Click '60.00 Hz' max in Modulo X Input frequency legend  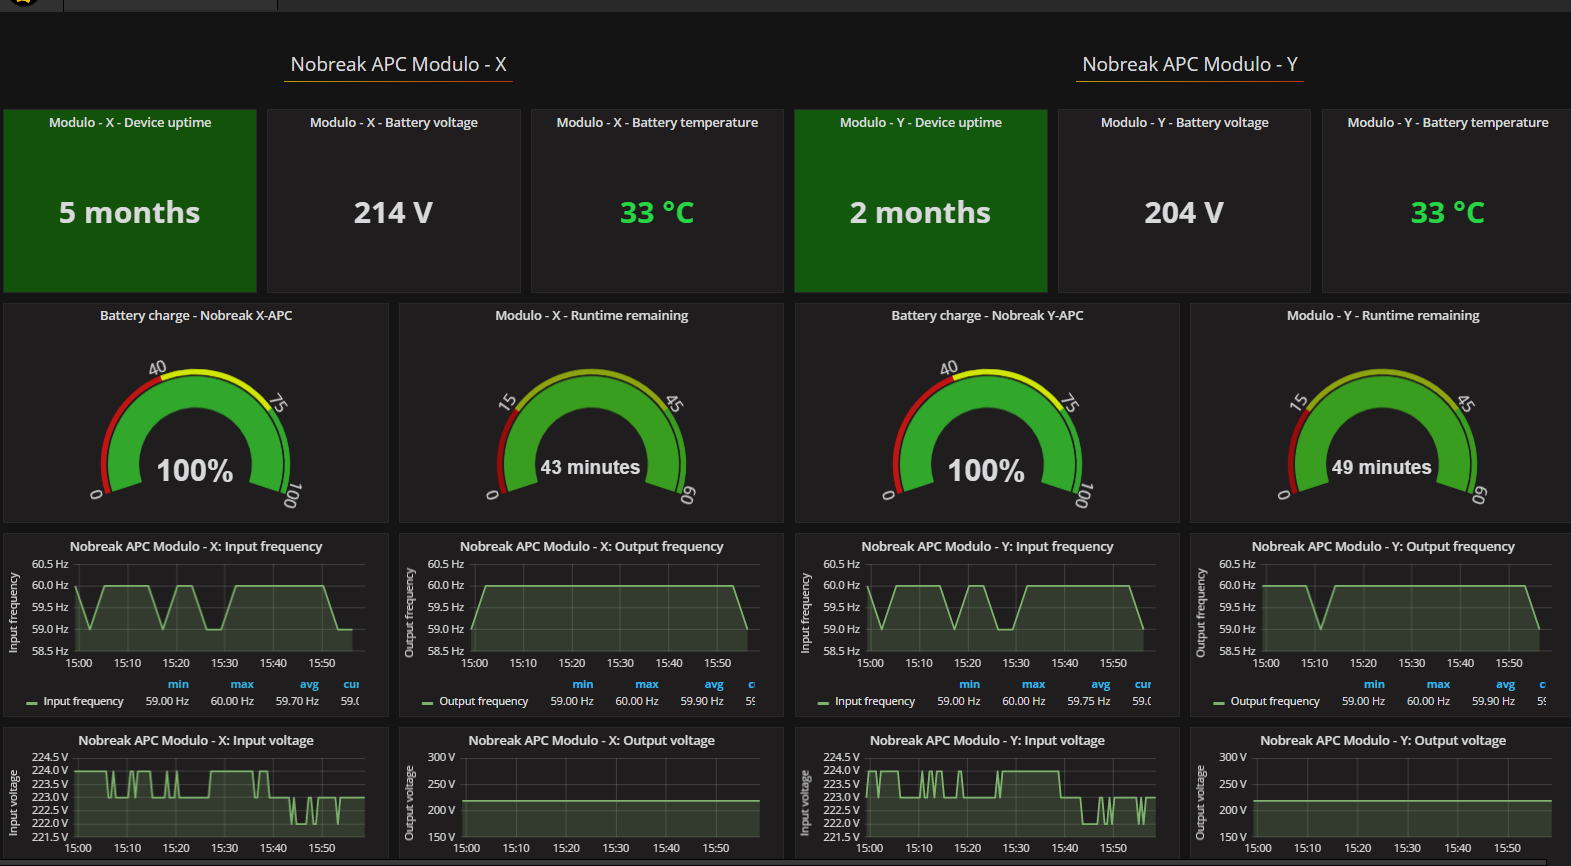click(x=232, y=701)
